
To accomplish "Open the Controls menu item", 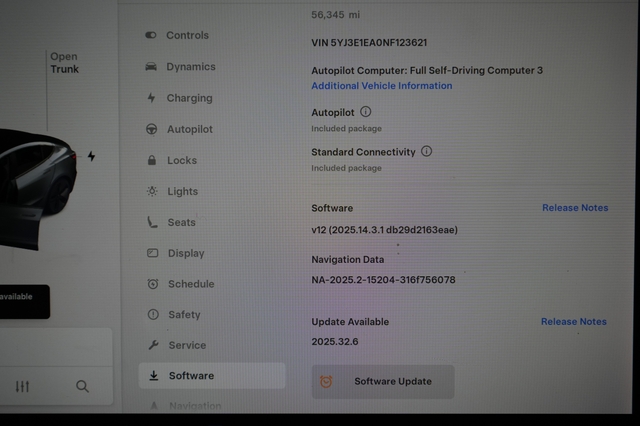I will [177, 35].
